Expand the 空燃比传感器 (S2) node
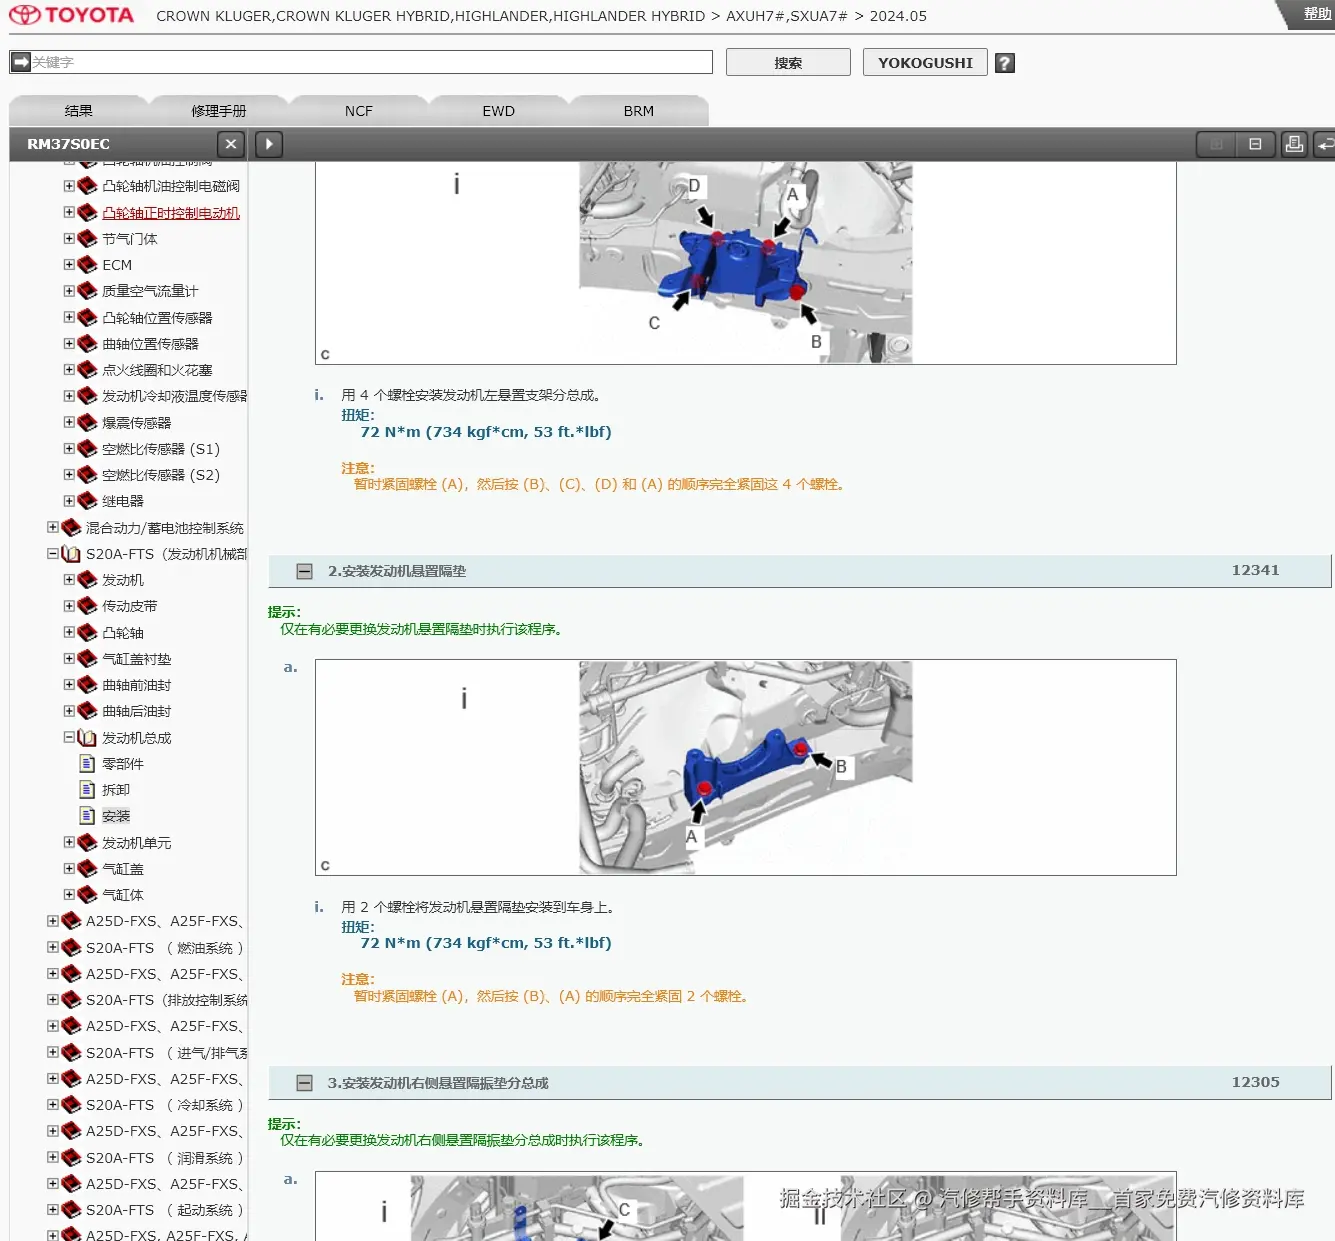 (x=69, y=474)
